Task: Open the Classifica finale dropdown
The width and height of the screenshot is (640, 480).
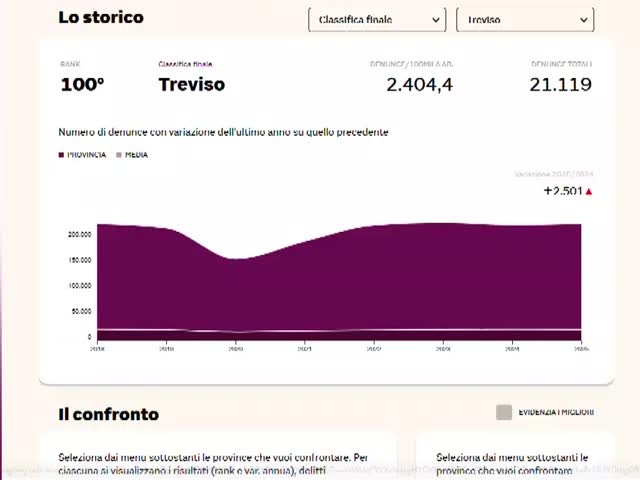Action: tap(377, 20)
